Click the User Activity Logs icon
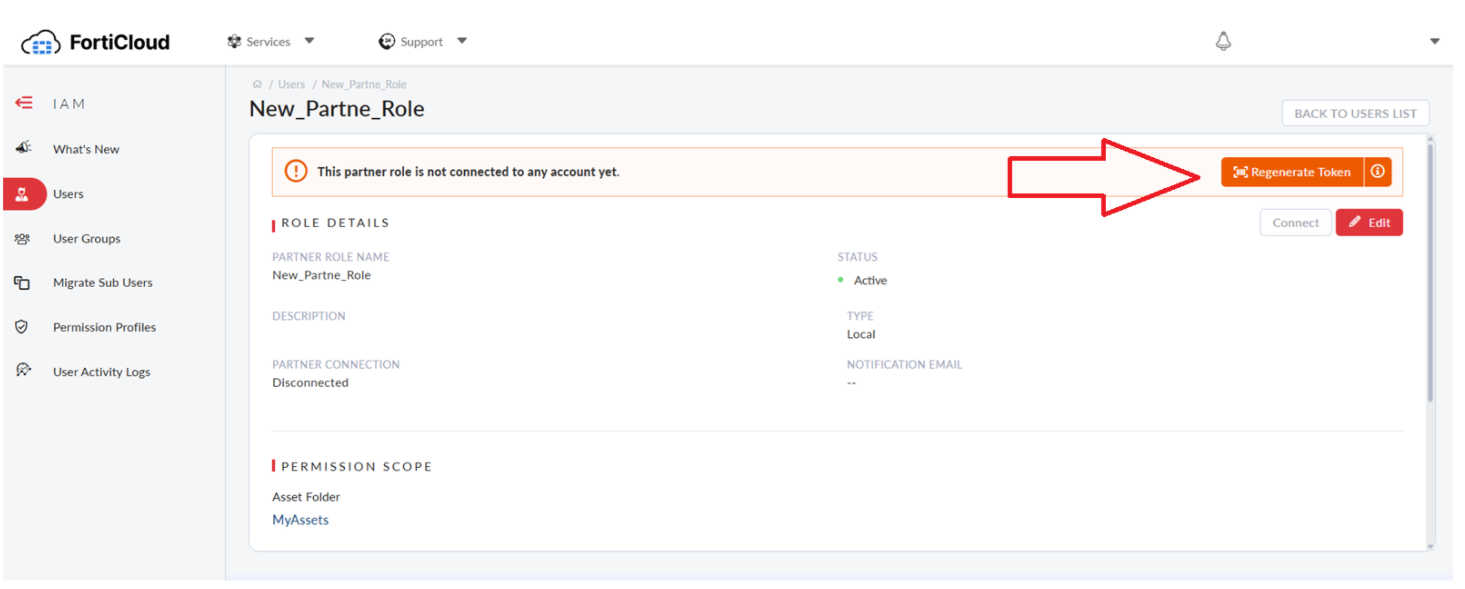Screen dimensions: 1465x589 click(23, 371)
